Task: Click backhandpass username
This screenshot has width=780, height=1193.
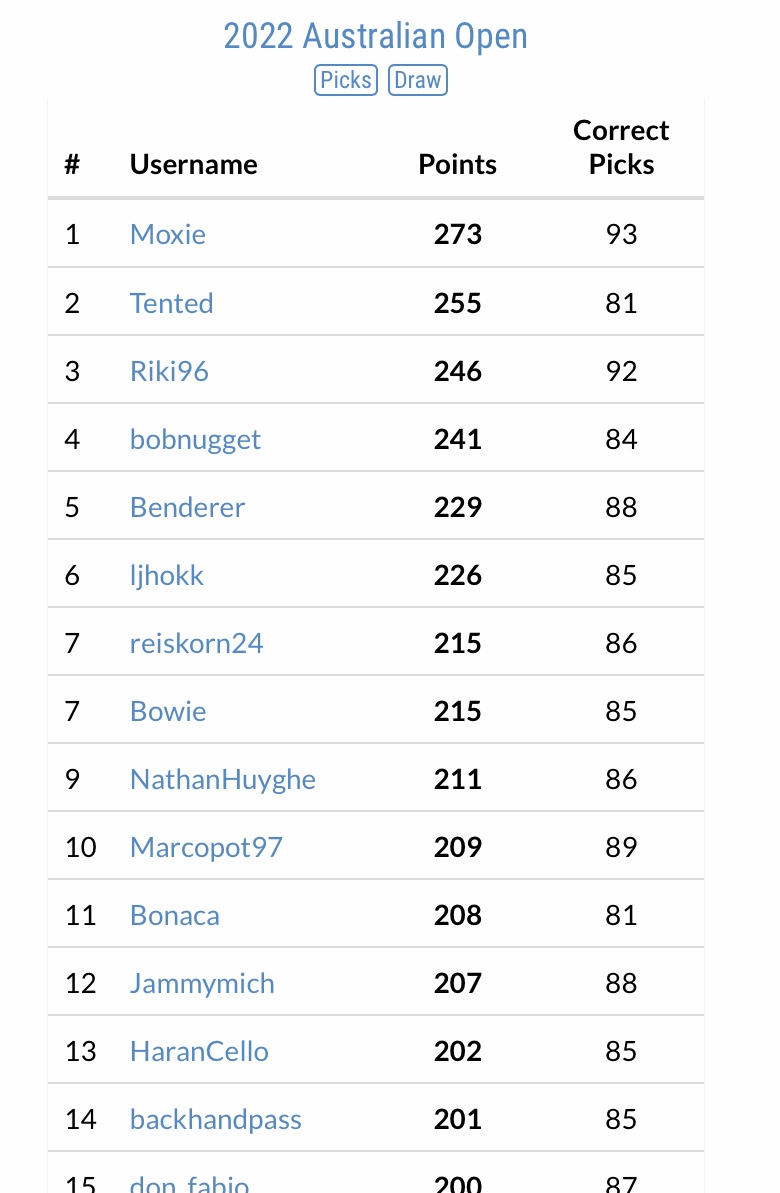Action: click(x=216, y=1119)
